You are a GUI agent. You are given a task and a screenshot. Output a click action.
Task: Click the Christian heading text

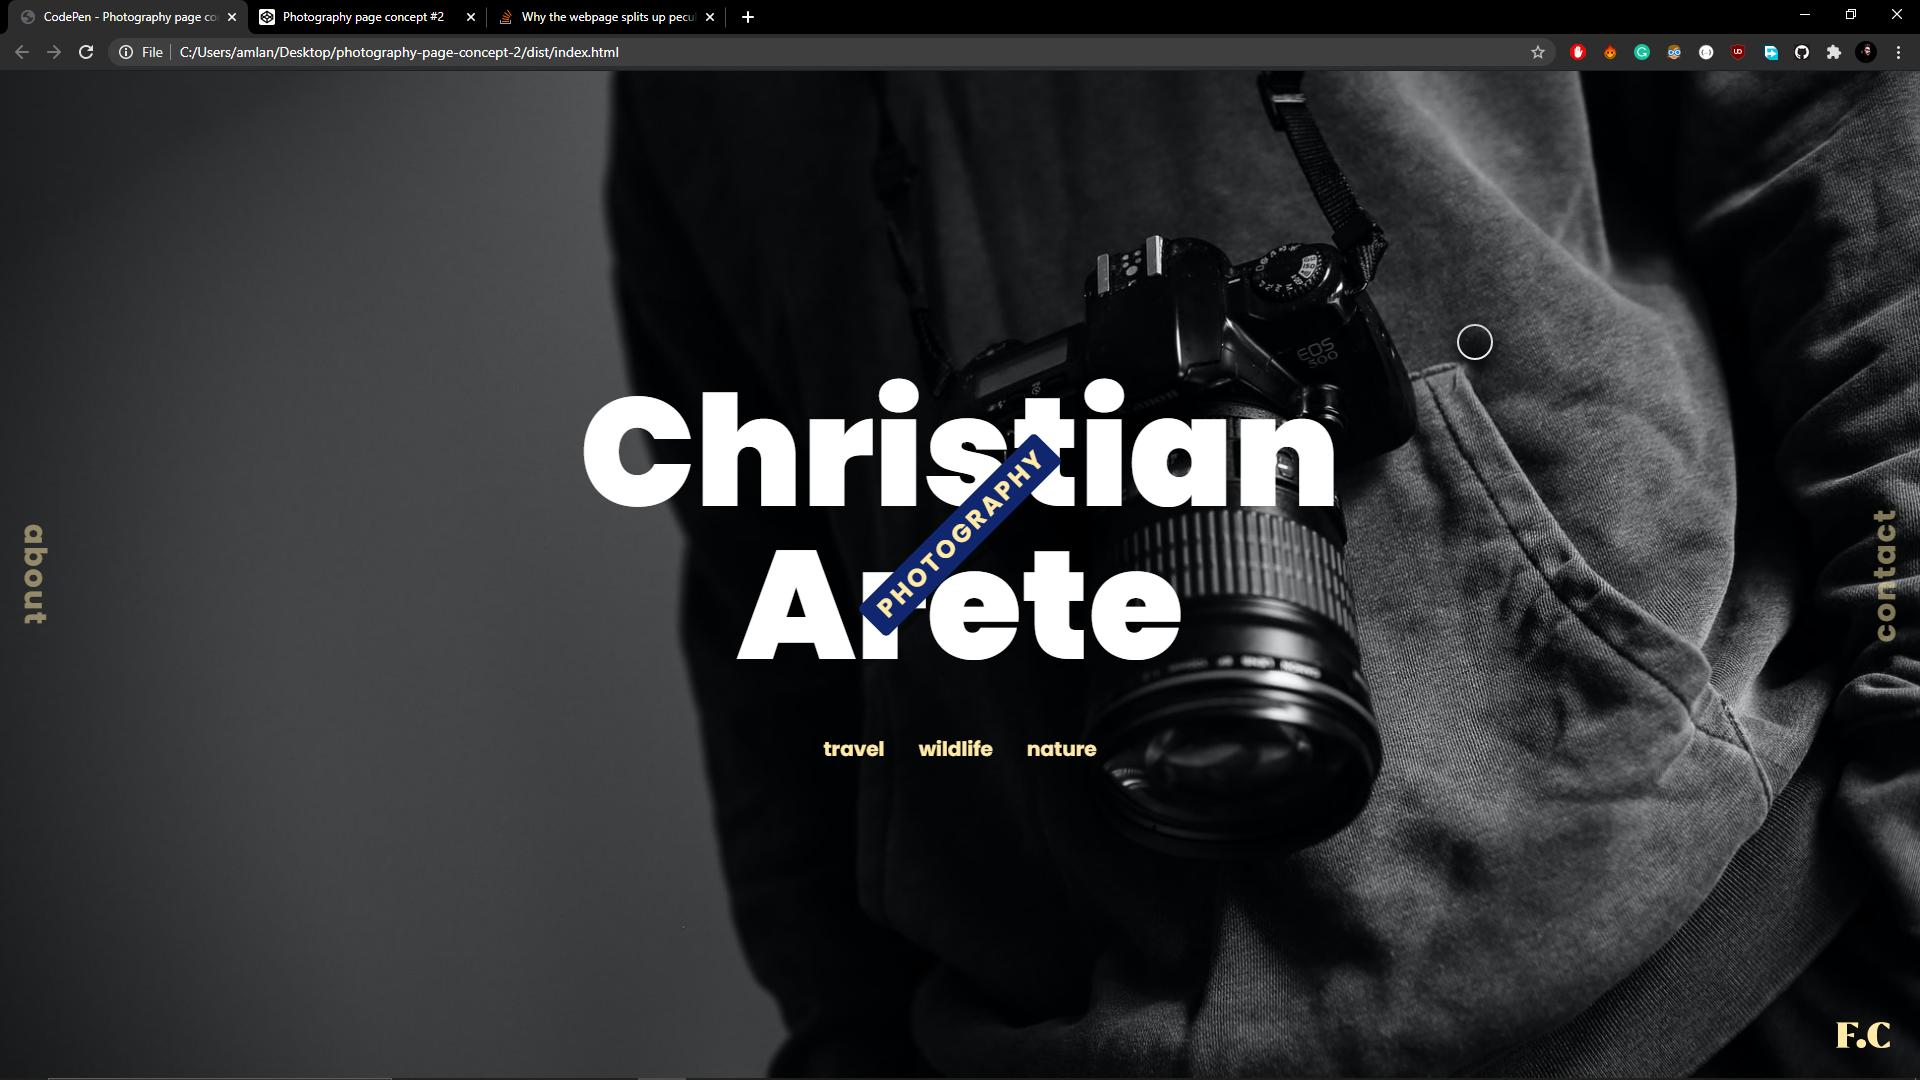tap(959, 445)
